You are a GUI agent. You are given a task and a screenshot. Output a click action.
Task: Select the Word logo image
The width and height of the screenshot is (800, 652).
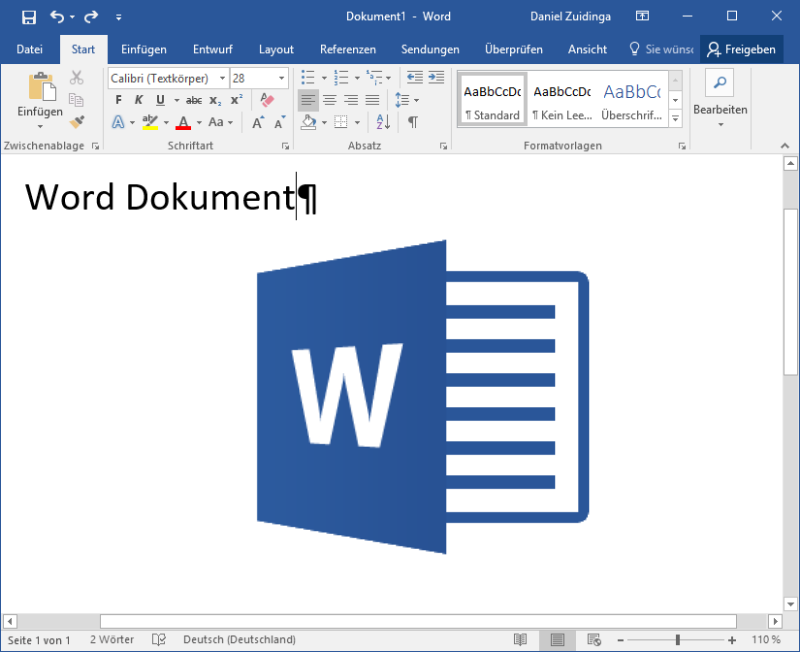[x=422, y=397]
